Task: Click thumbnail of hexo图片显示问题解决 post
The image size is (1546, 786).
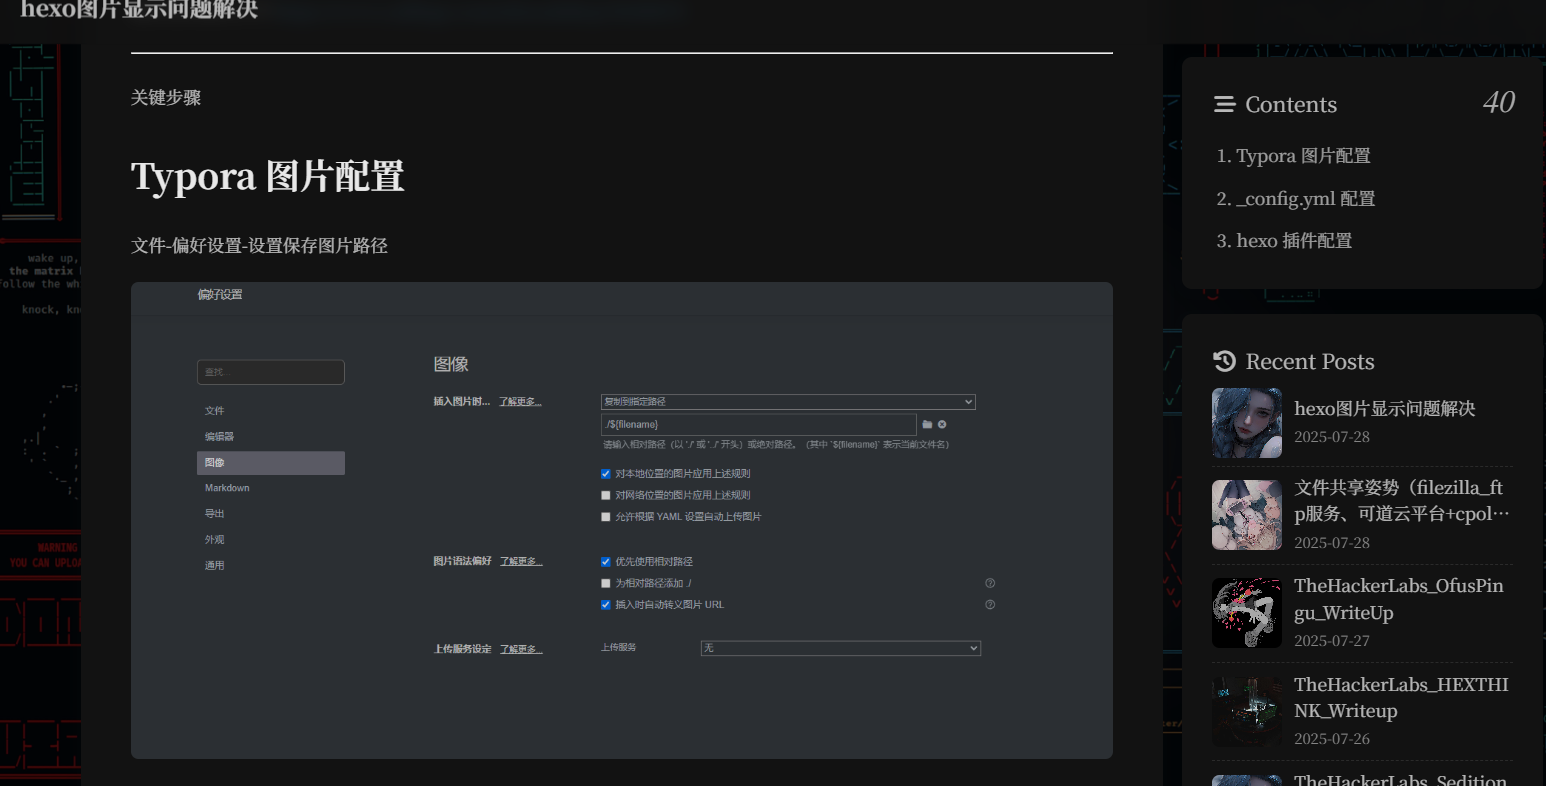Action: (1247, 423)
